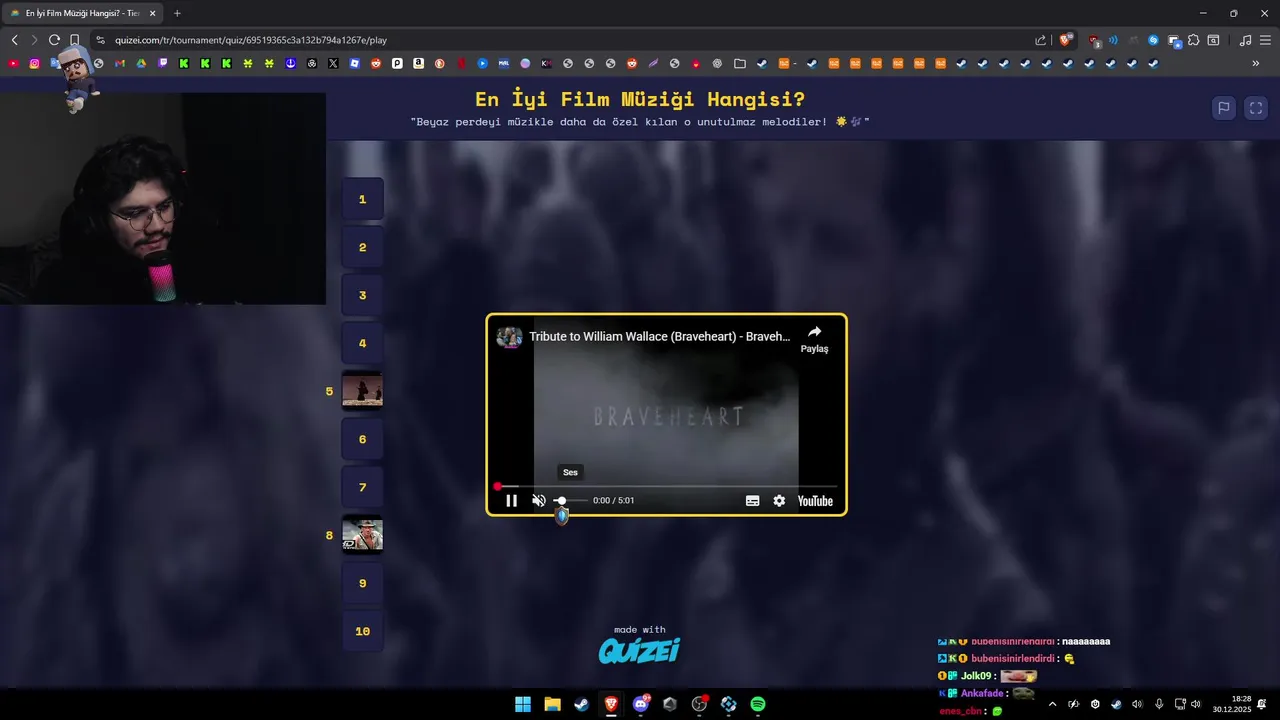Viewport: 1280px width, 720px height.
Task: Open YouTube player settings gear
Action: (779, 501)
